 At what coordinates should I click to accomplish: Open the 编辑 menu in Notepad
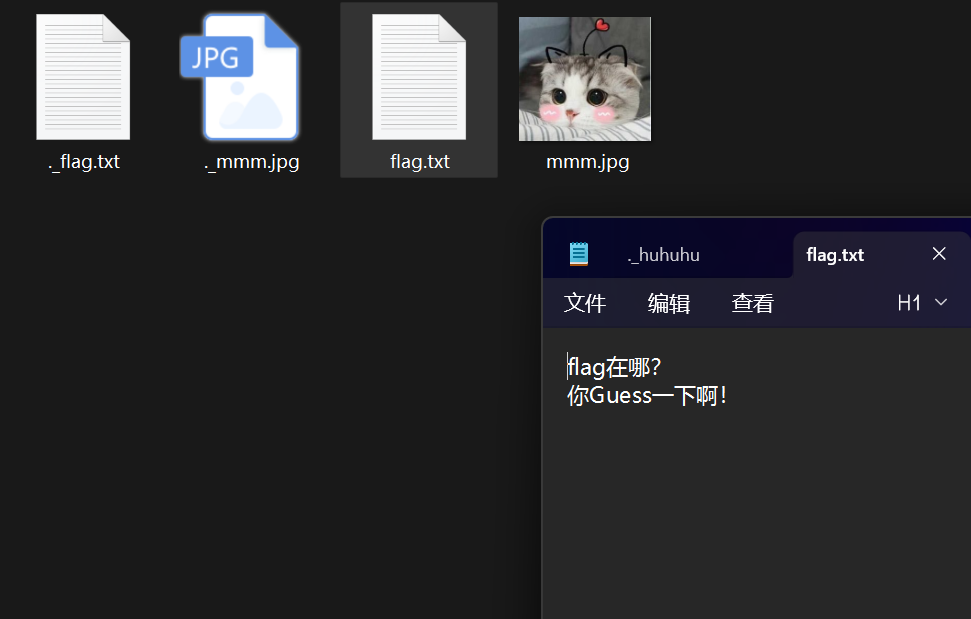point(668,303)
